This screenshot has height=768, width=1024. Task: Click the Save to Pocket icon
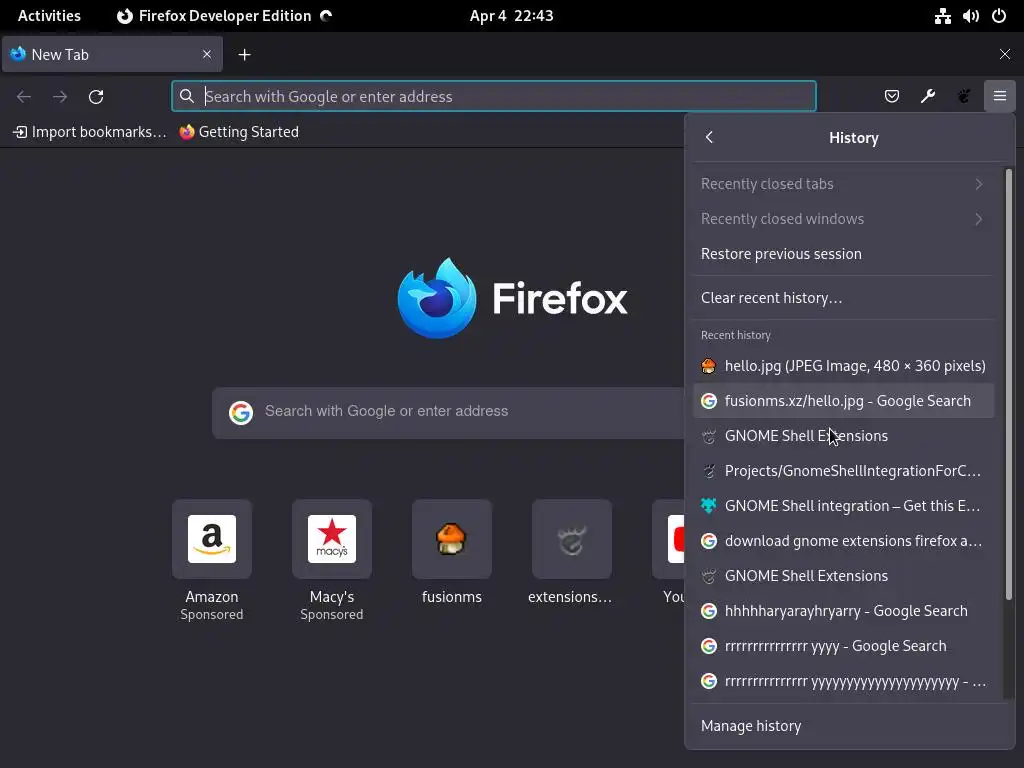tap(891, 97)
